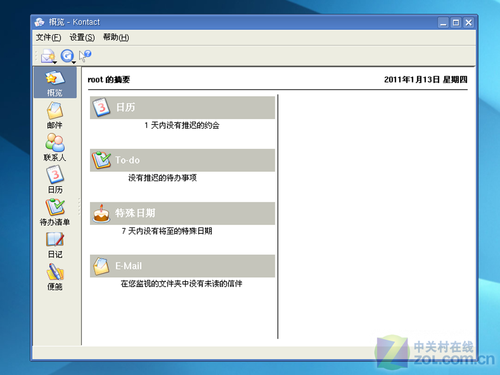Click the What's This help toolbar icon

85,55
